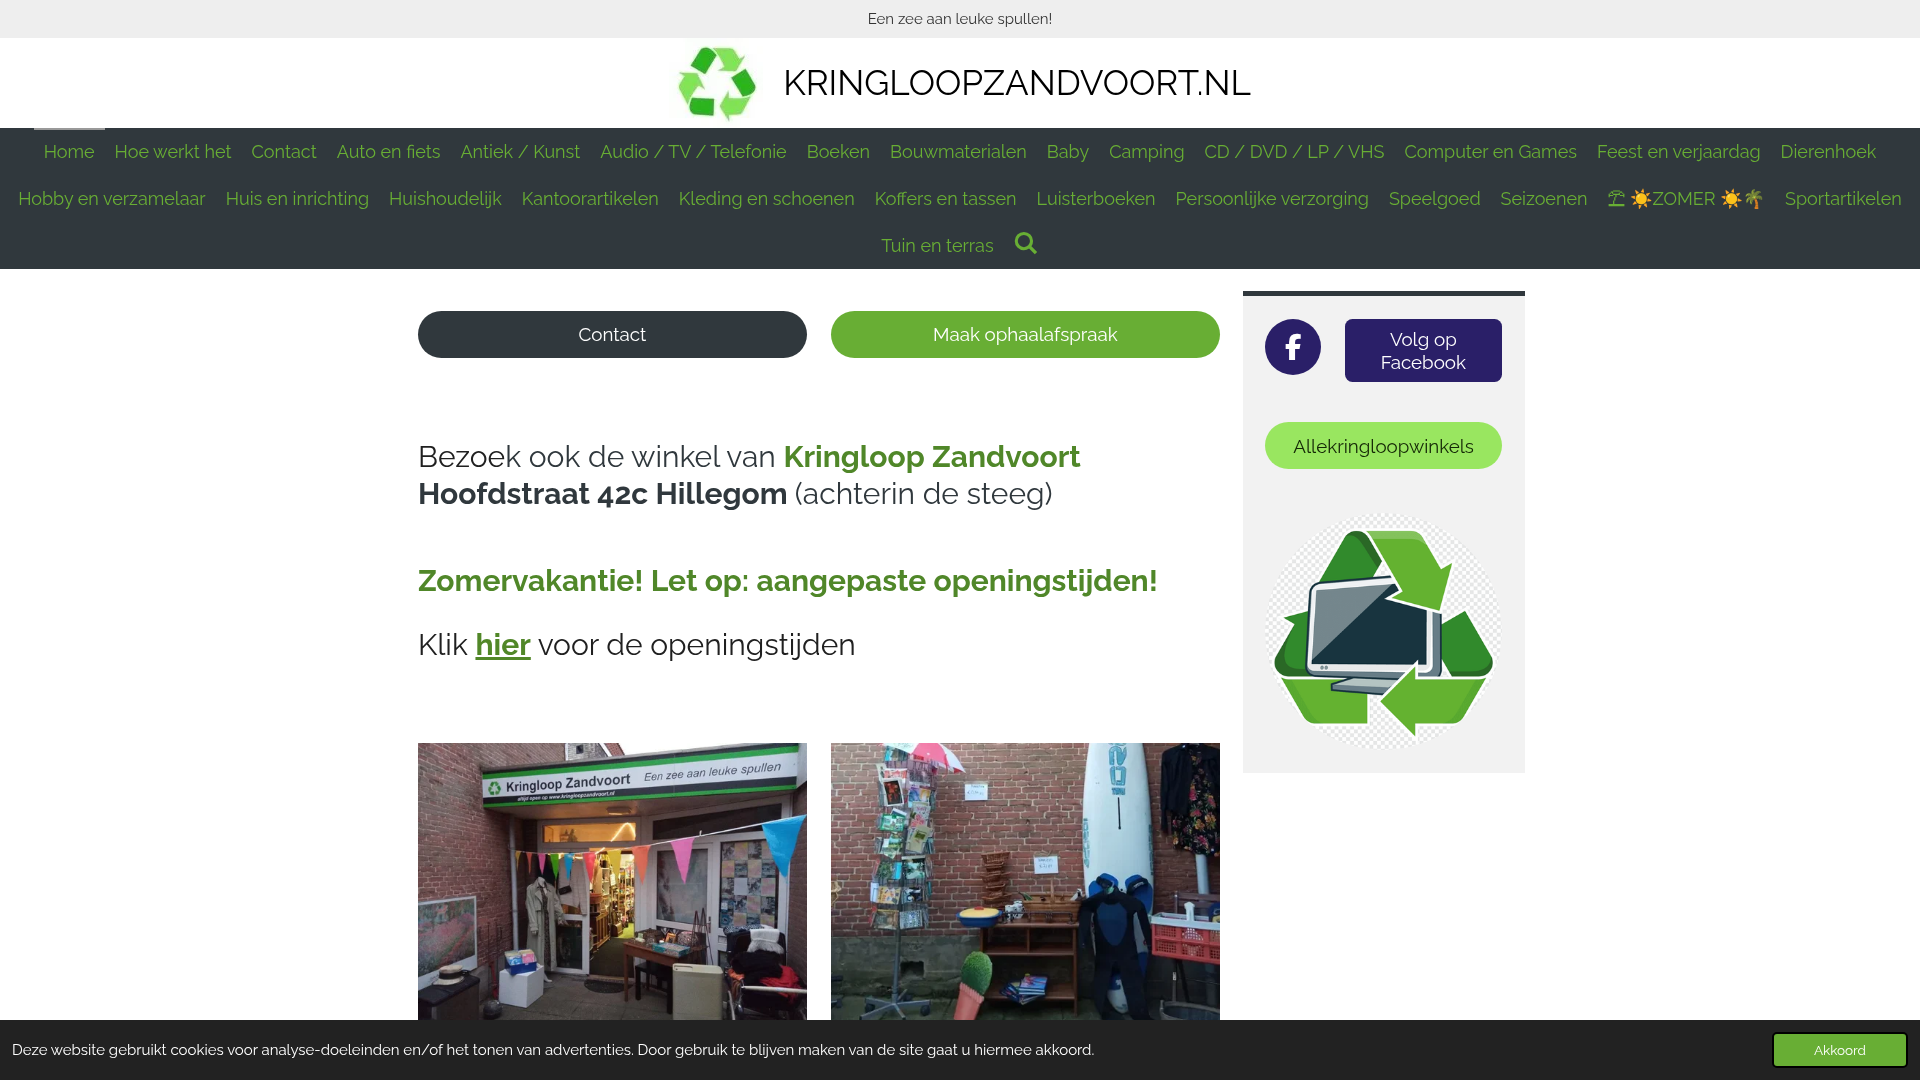Click Volg op Facebook button
The width and height of the screenshot is (1920, 1080).
click(x=1423, y=351)
